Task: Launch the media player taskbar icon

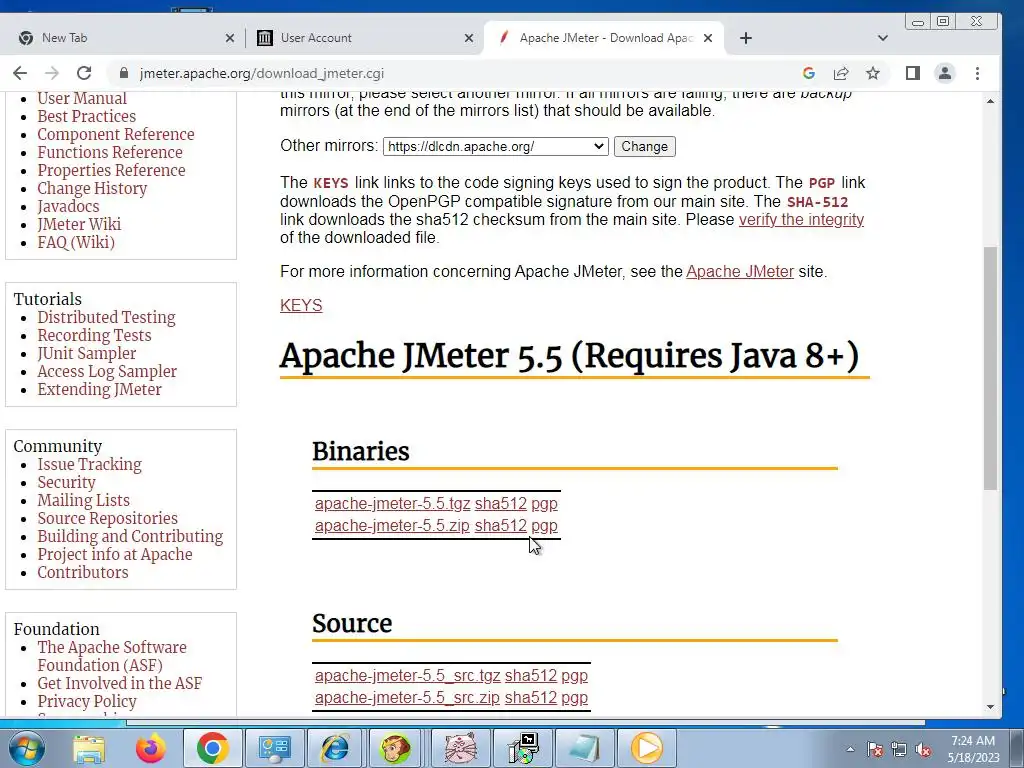Action: pyautogui.click(x=647, y=748)
